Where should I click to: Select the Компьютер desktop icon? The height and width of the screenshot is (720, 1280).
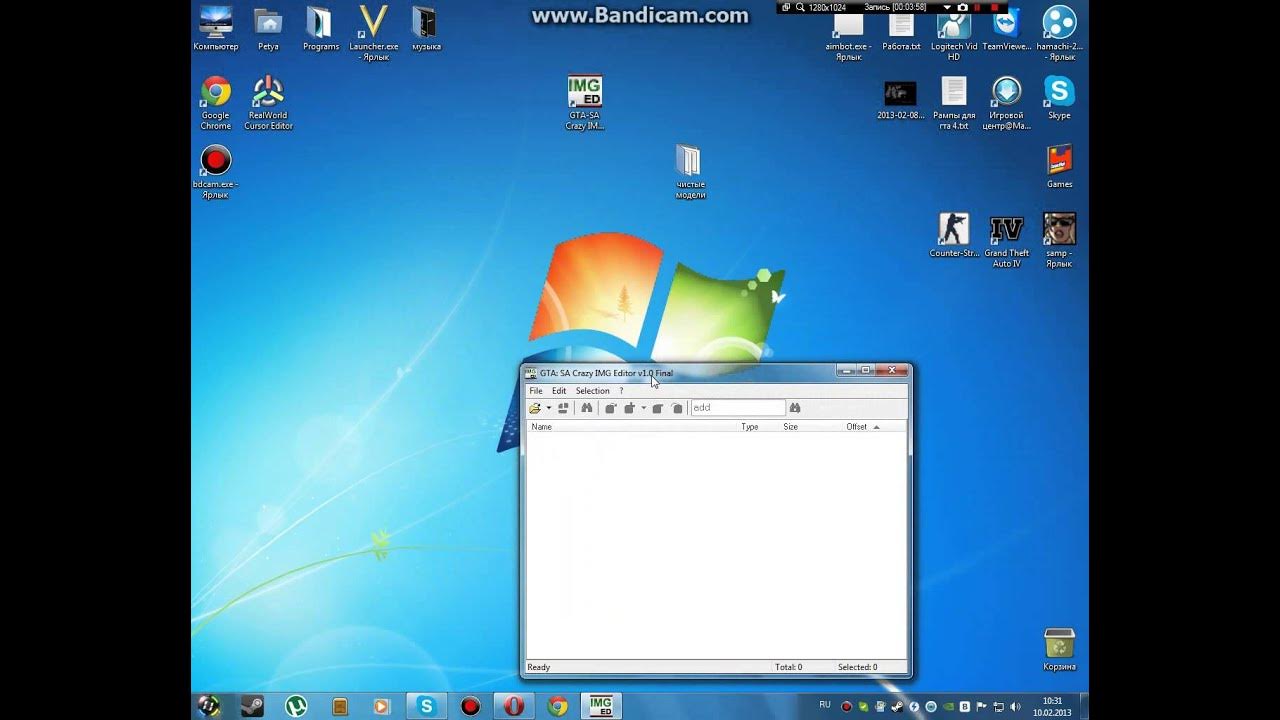coord(216,29)
